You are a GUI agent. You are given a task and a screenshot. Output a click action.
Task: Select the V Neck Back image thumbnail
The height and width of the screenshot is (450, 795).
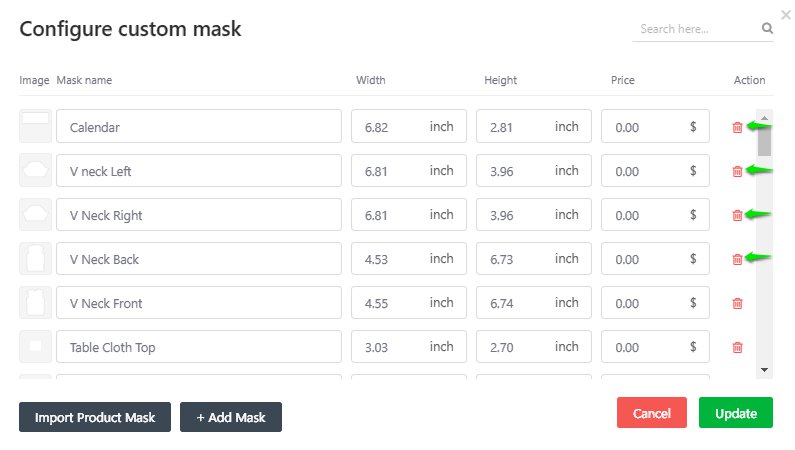(x=35, y=259)
